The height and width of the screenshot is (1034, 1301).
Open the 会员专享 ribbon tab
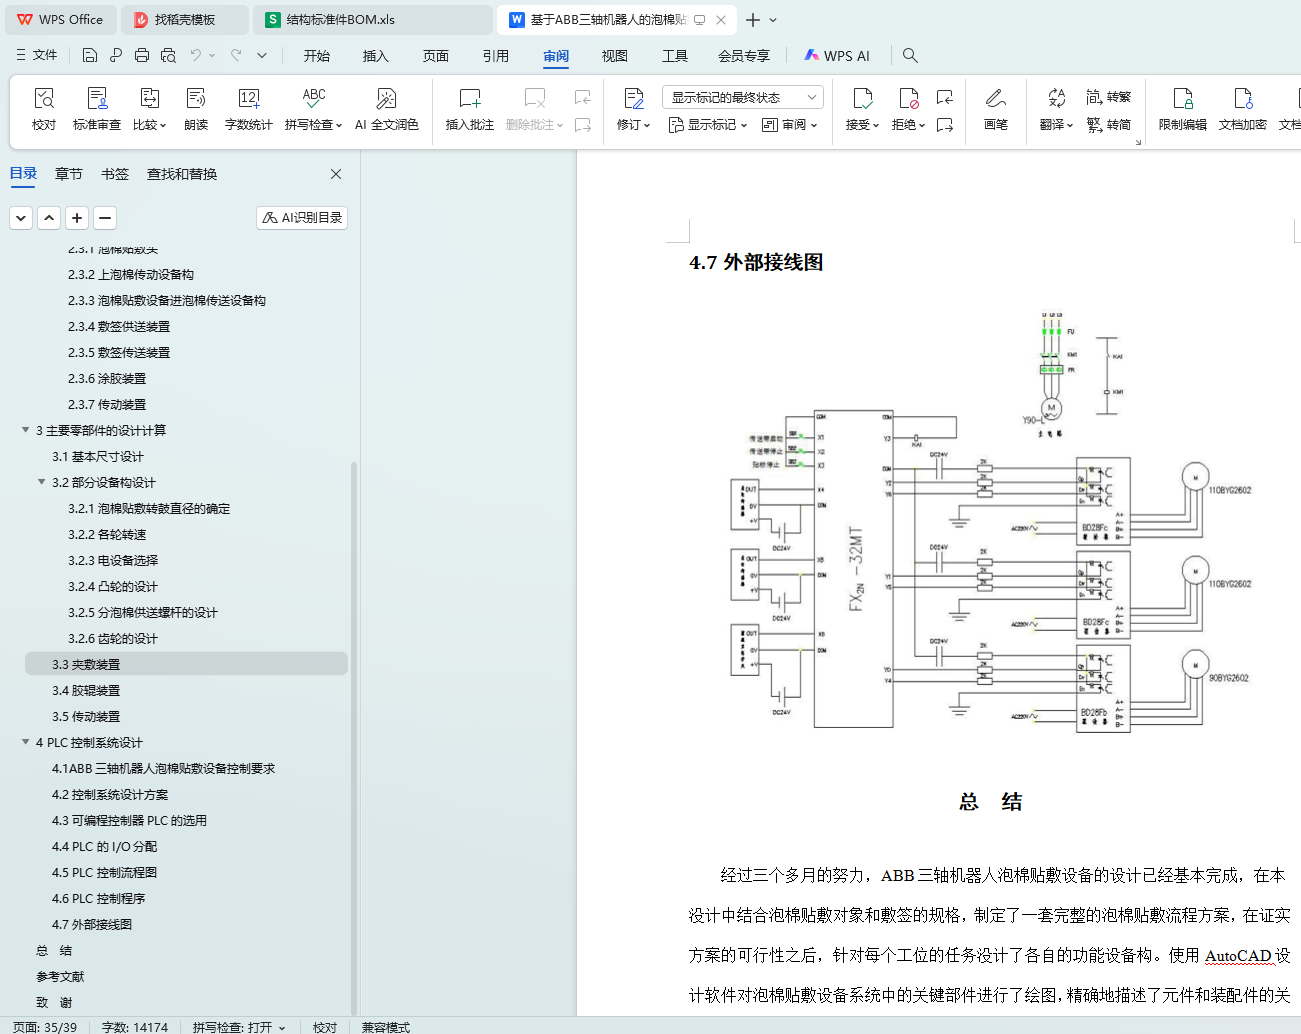744,56
